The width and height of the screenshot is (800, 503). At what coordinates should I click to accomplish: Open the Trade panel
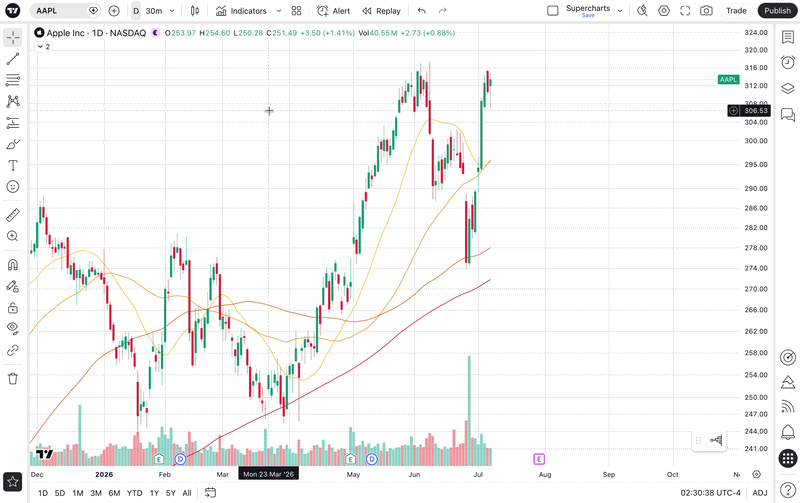[736, 11]
